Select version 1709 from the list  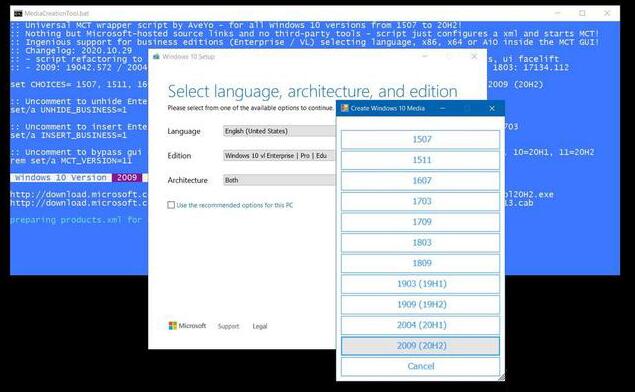(x=420, y=222)
